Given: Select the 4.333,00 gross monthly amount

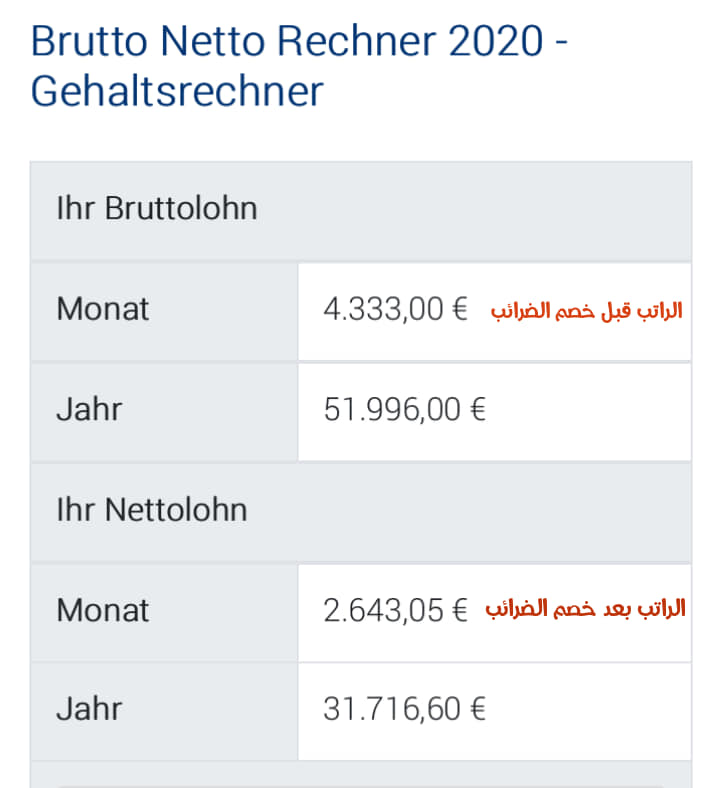Looking at the screenshot, I should click(383, 309).
